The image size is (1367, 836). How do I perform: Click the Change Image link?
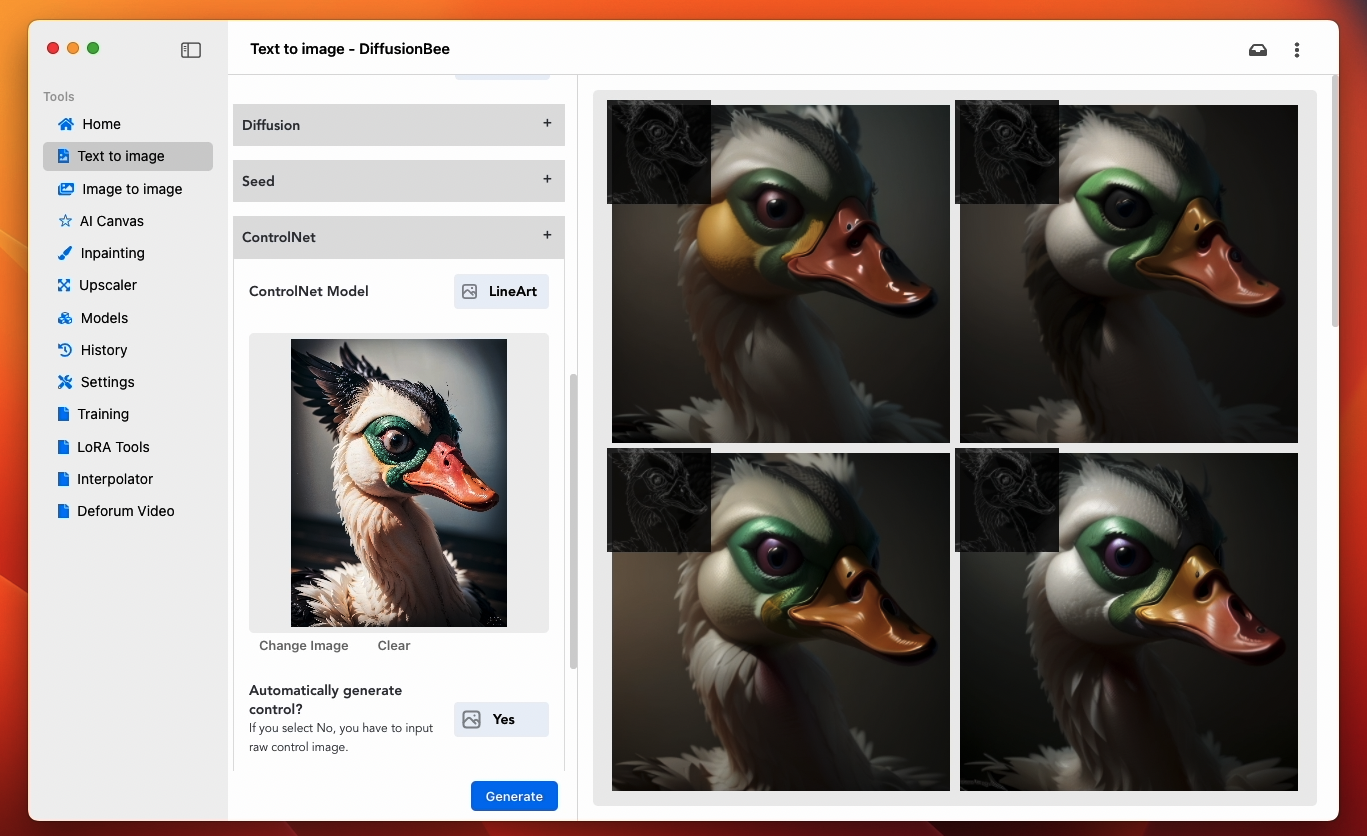pyautogui.click(x=304, y=646)
